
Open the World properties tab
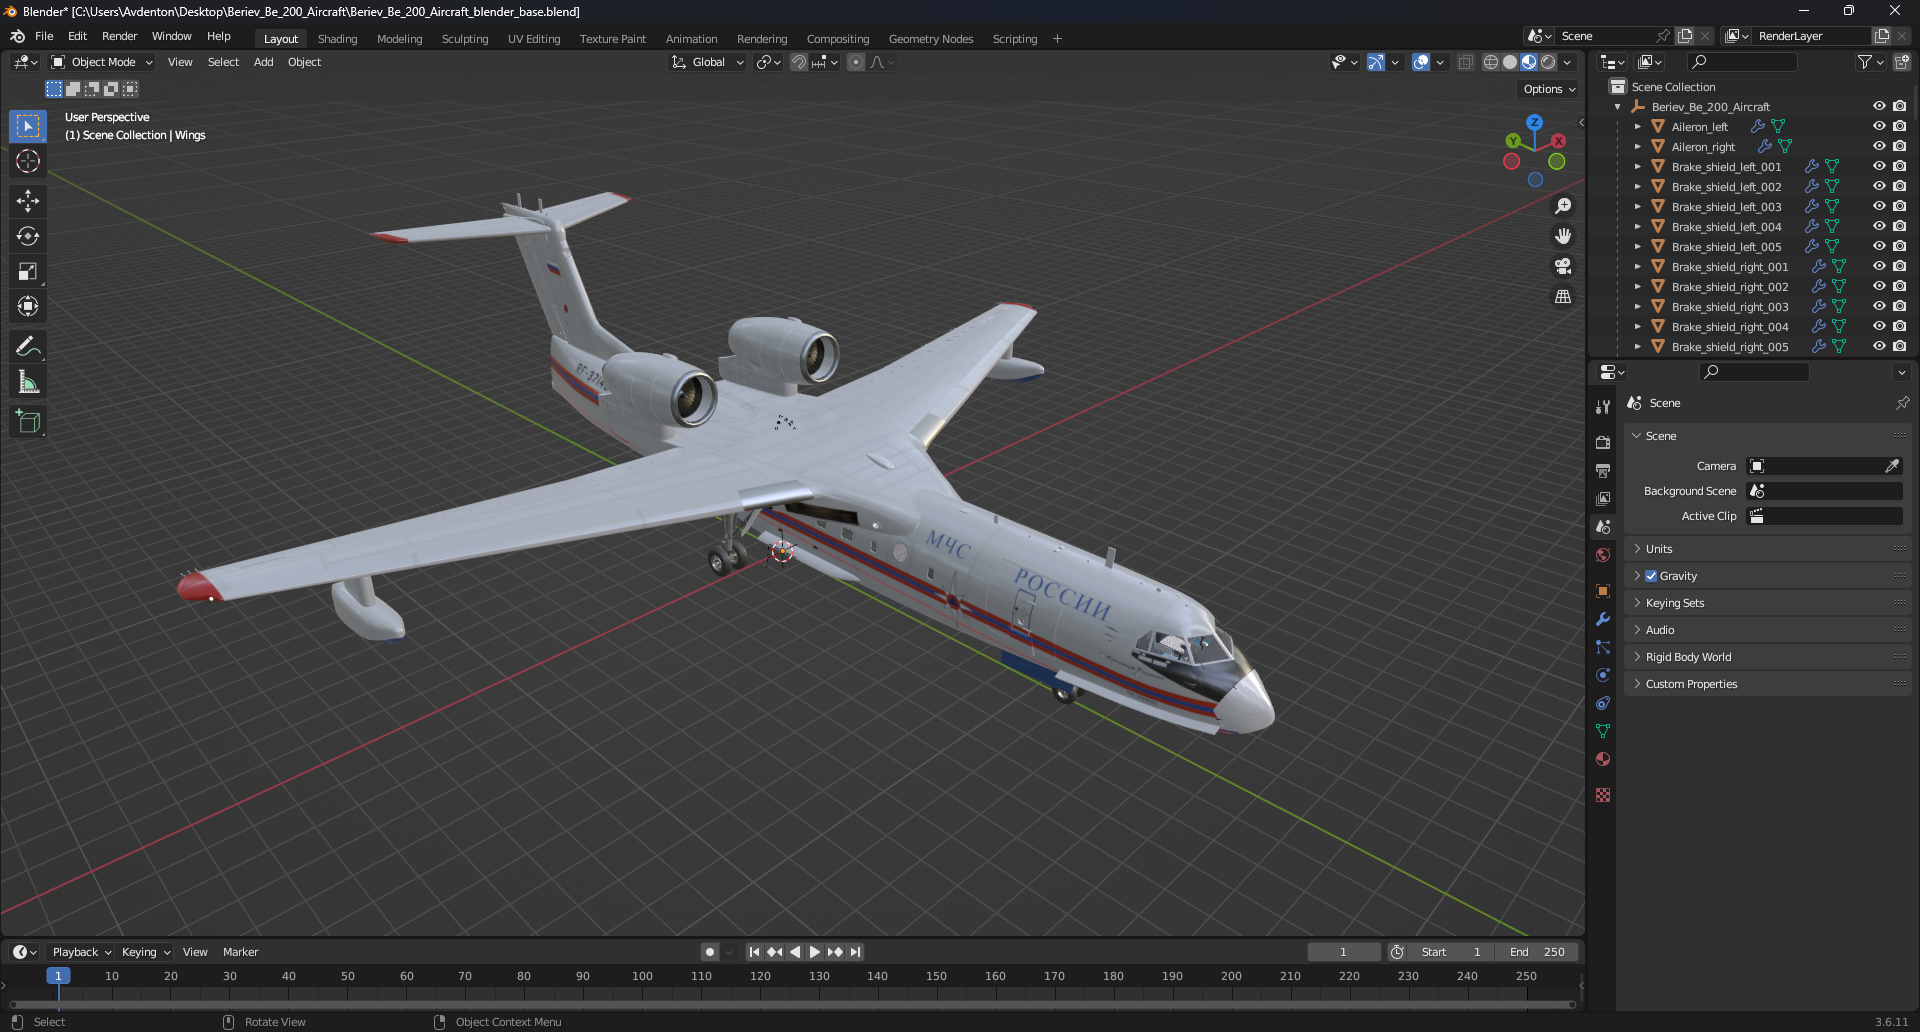(x=1603, y=555)
